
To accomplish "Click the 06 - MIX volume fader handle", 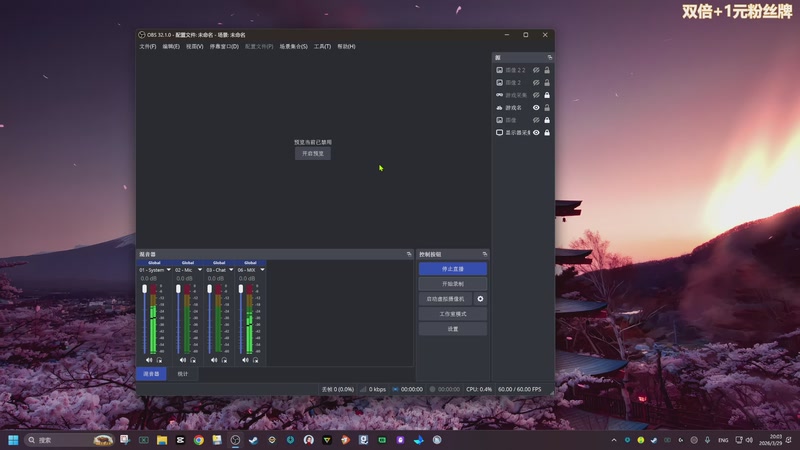I will (x=241, y=289).
